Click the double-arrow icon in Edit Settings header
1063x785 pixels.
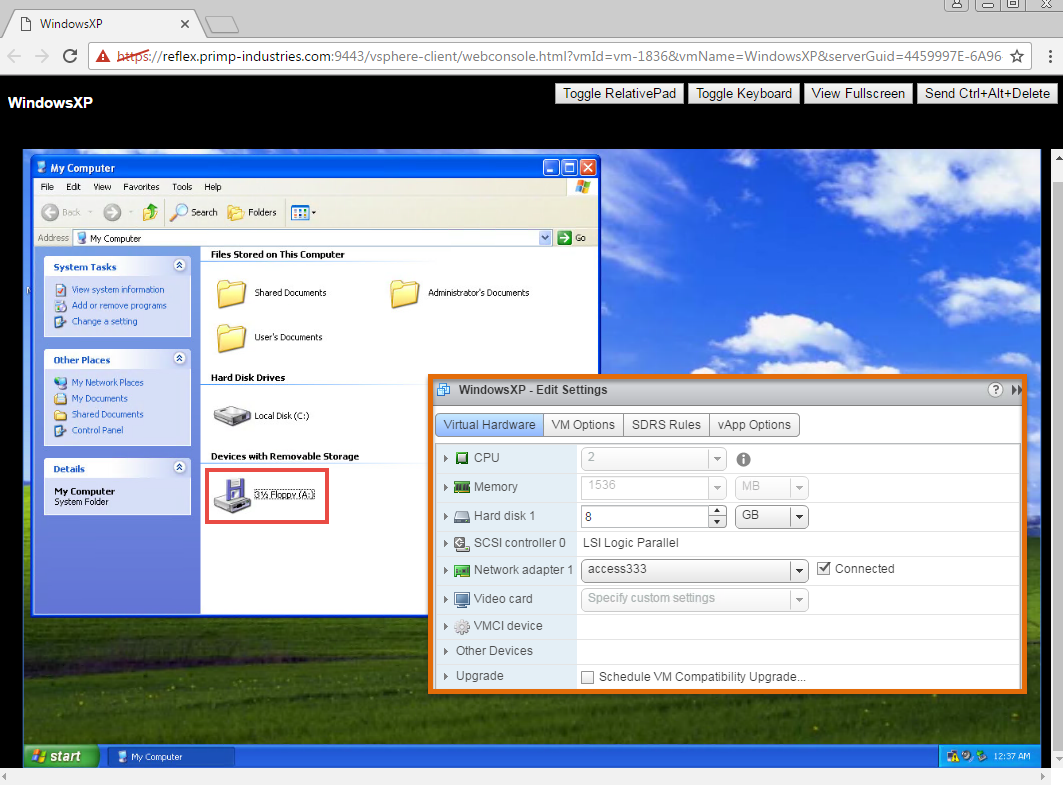coord(1016,390)
